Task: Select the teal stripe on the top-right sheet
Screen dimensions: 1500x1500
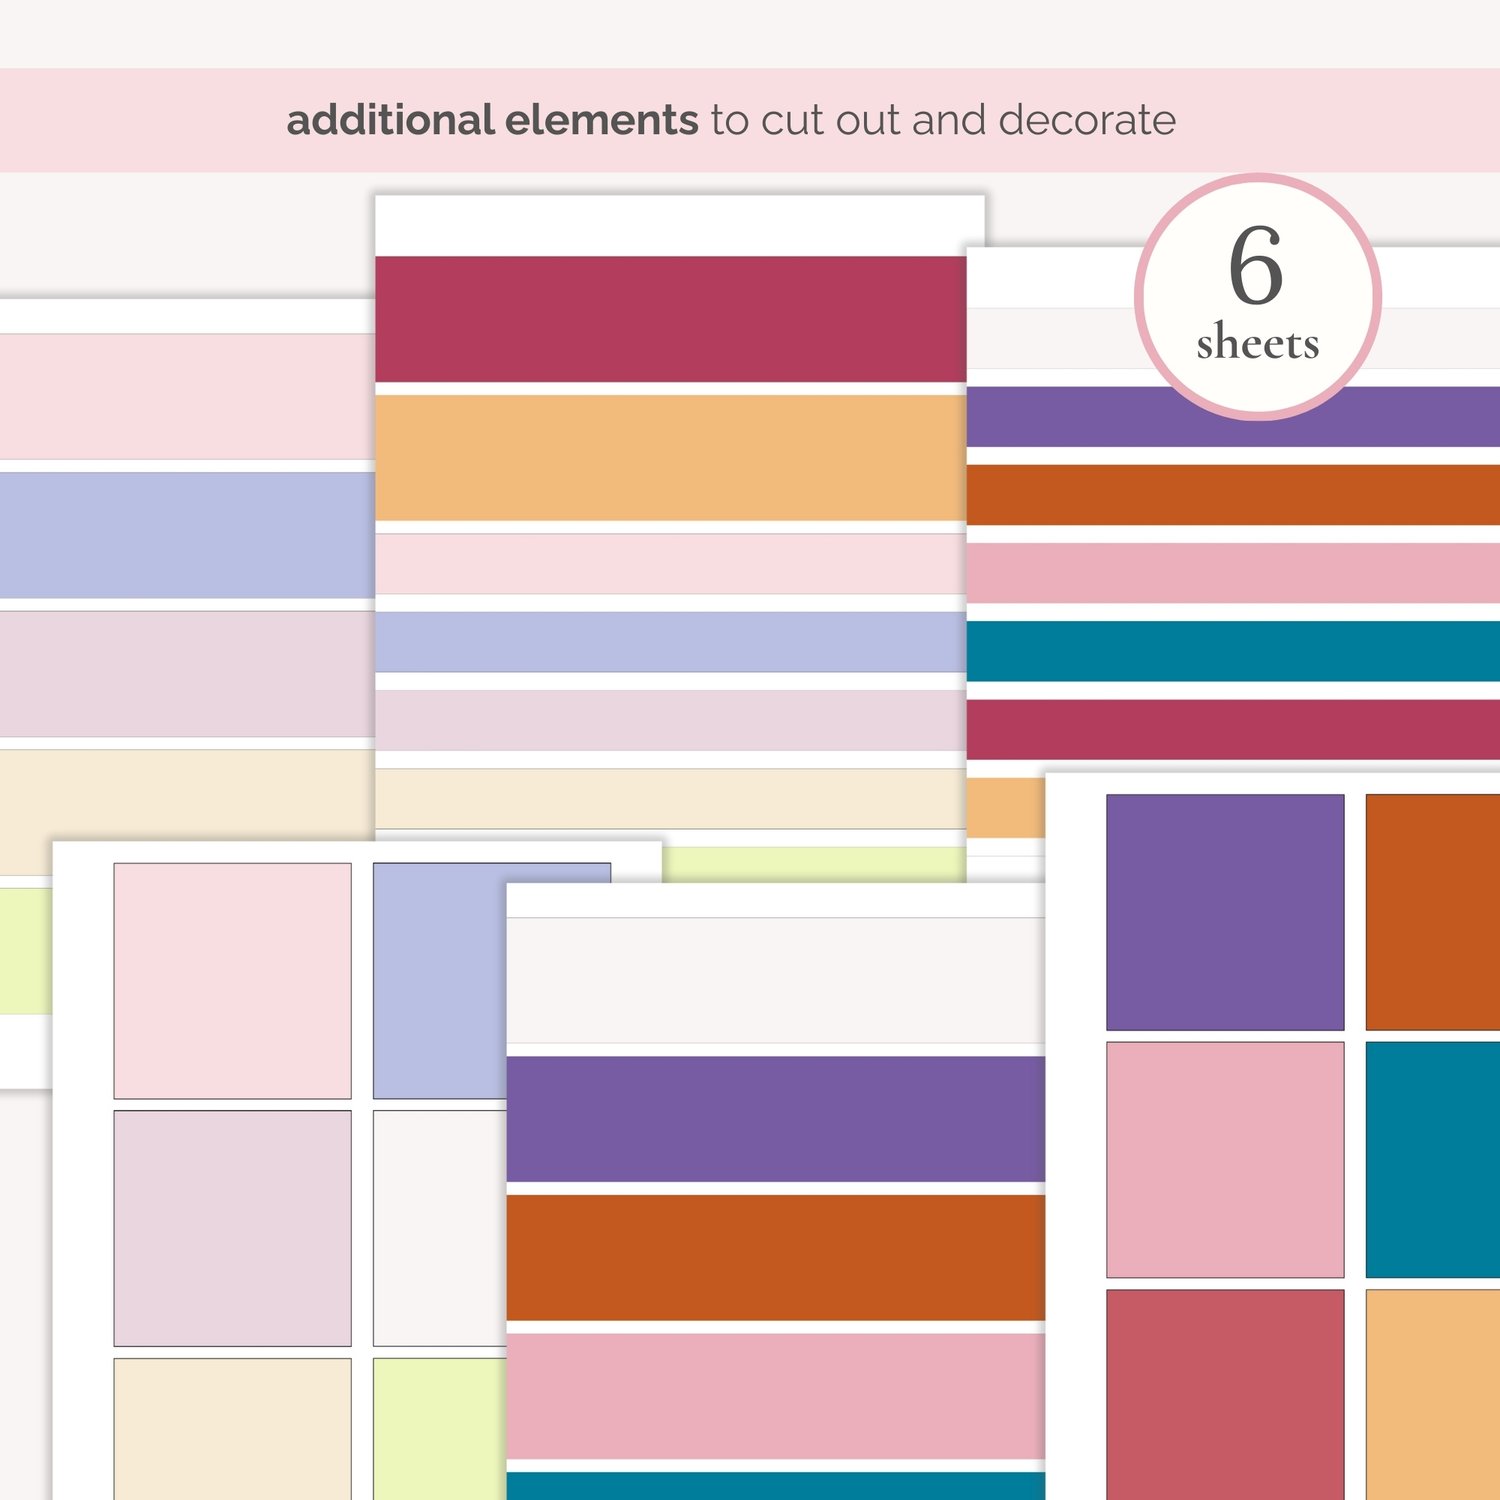Action: coord(1233,651)
